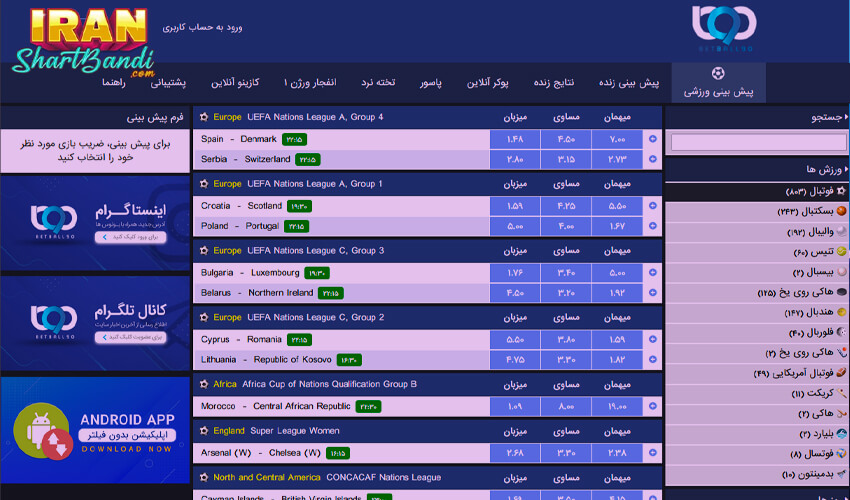Select tennis ball icon in sports list
850x500 pixels.
[841, 251]
